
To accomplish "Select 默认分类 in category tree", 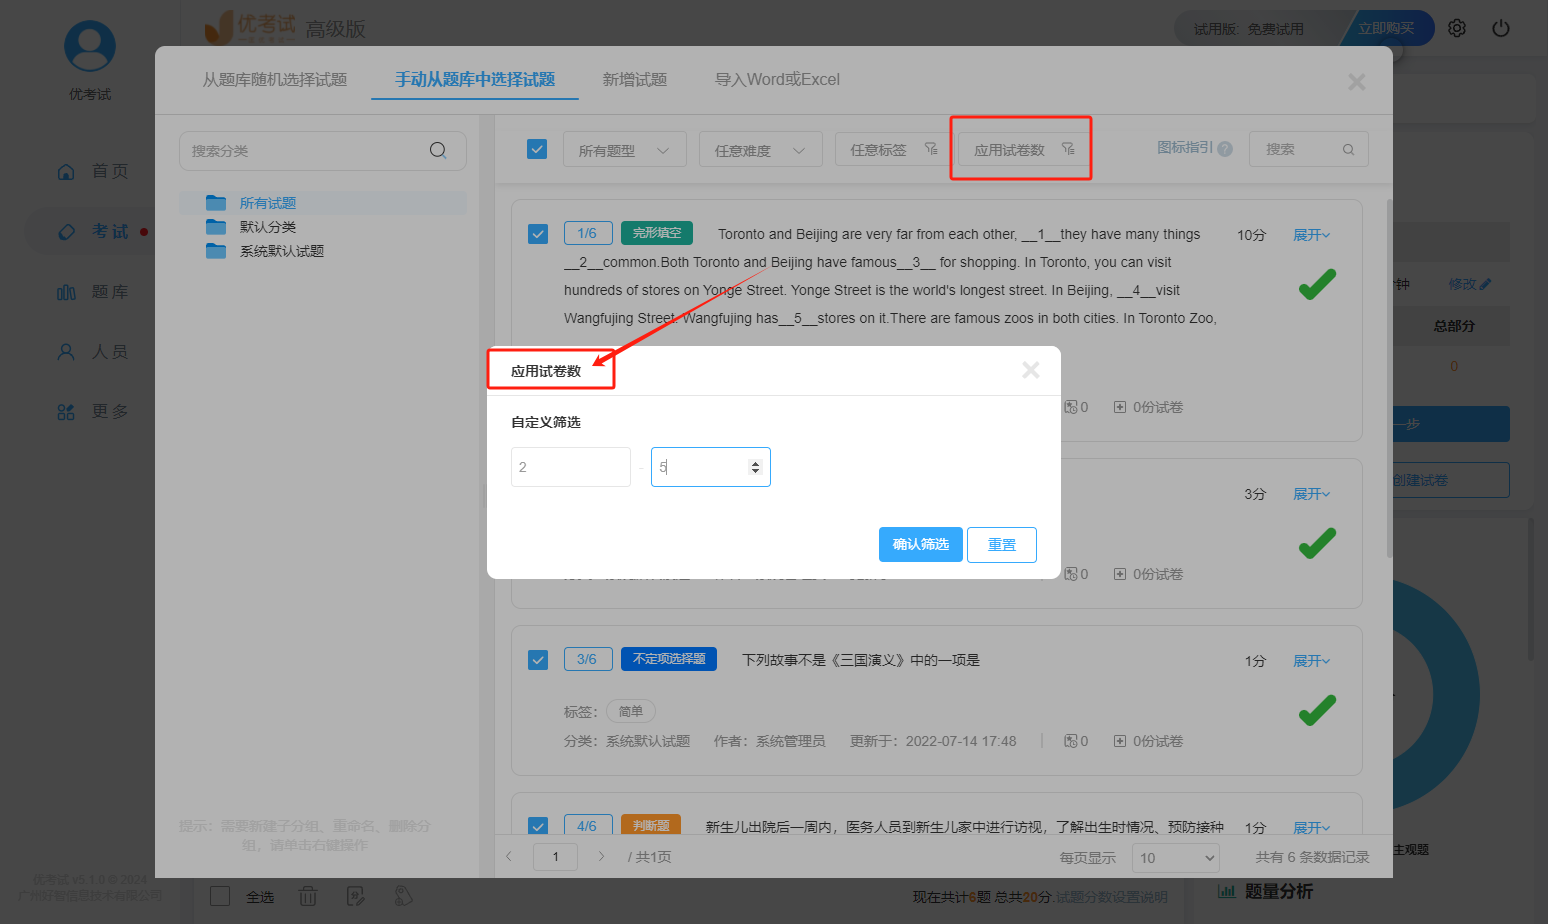I will click(x=268, y=227).
